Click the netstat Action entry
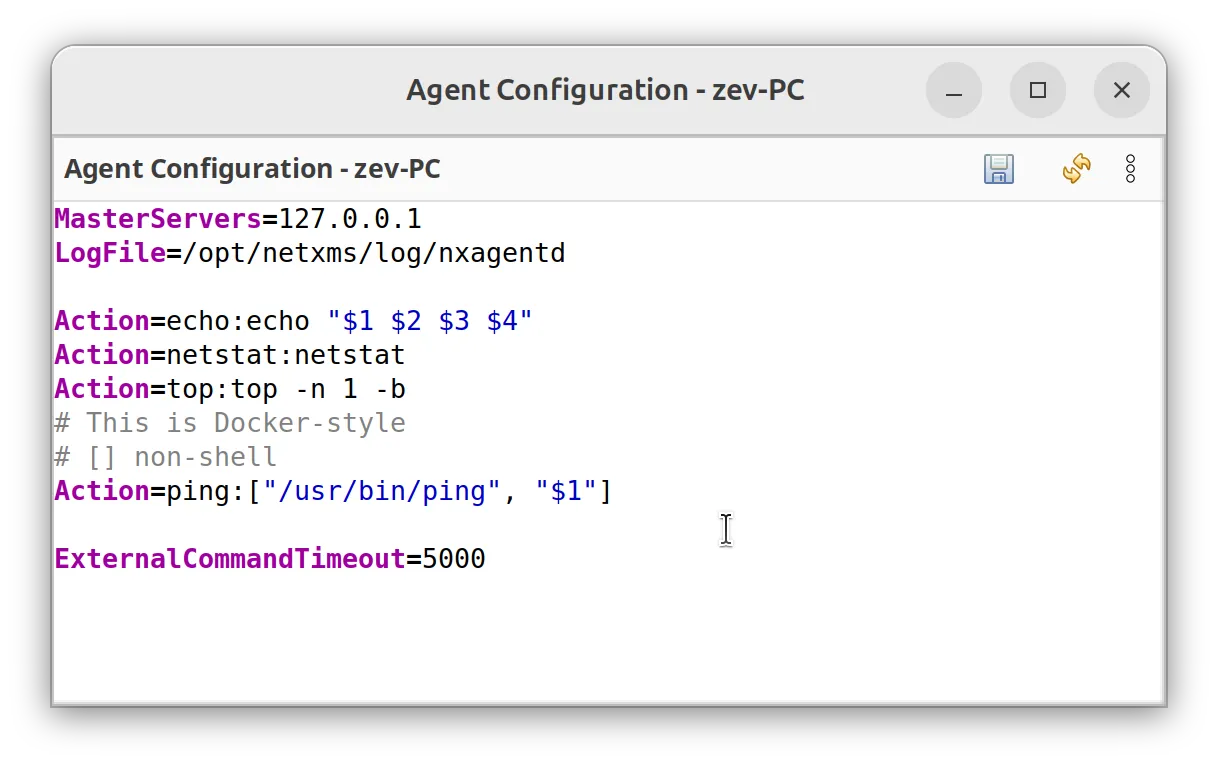Image resolution: width=1218 pixels, height=764 pixels. coord(229,354)
